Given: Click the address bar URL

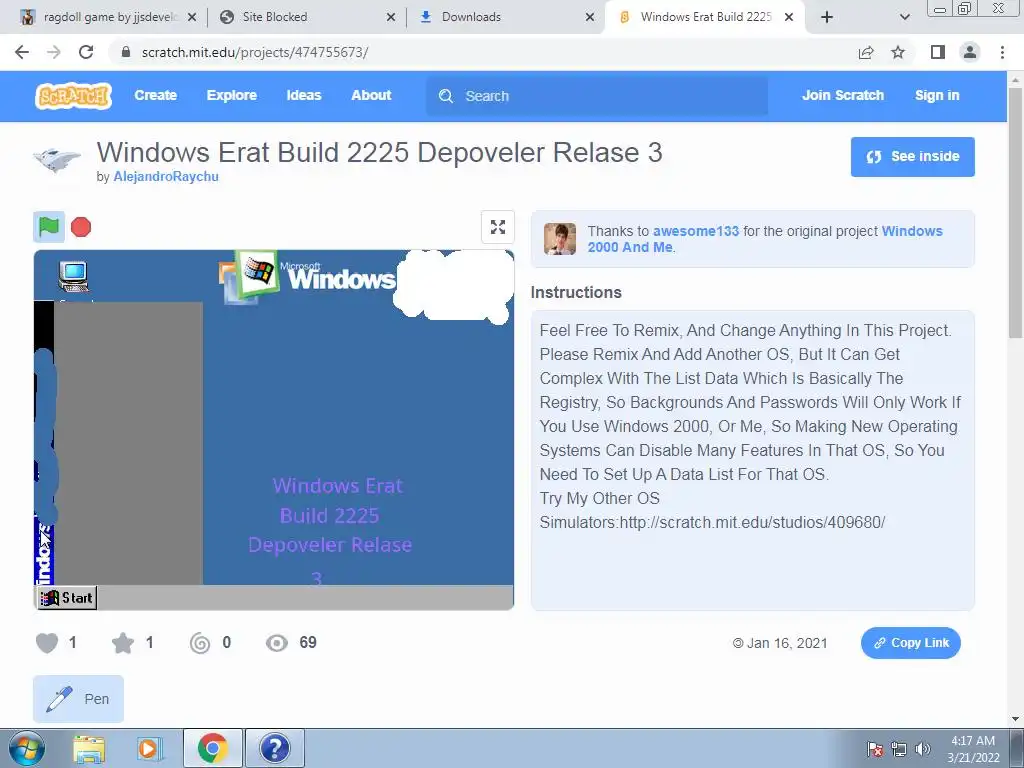Looking at the screenshot, I should 255,52.
